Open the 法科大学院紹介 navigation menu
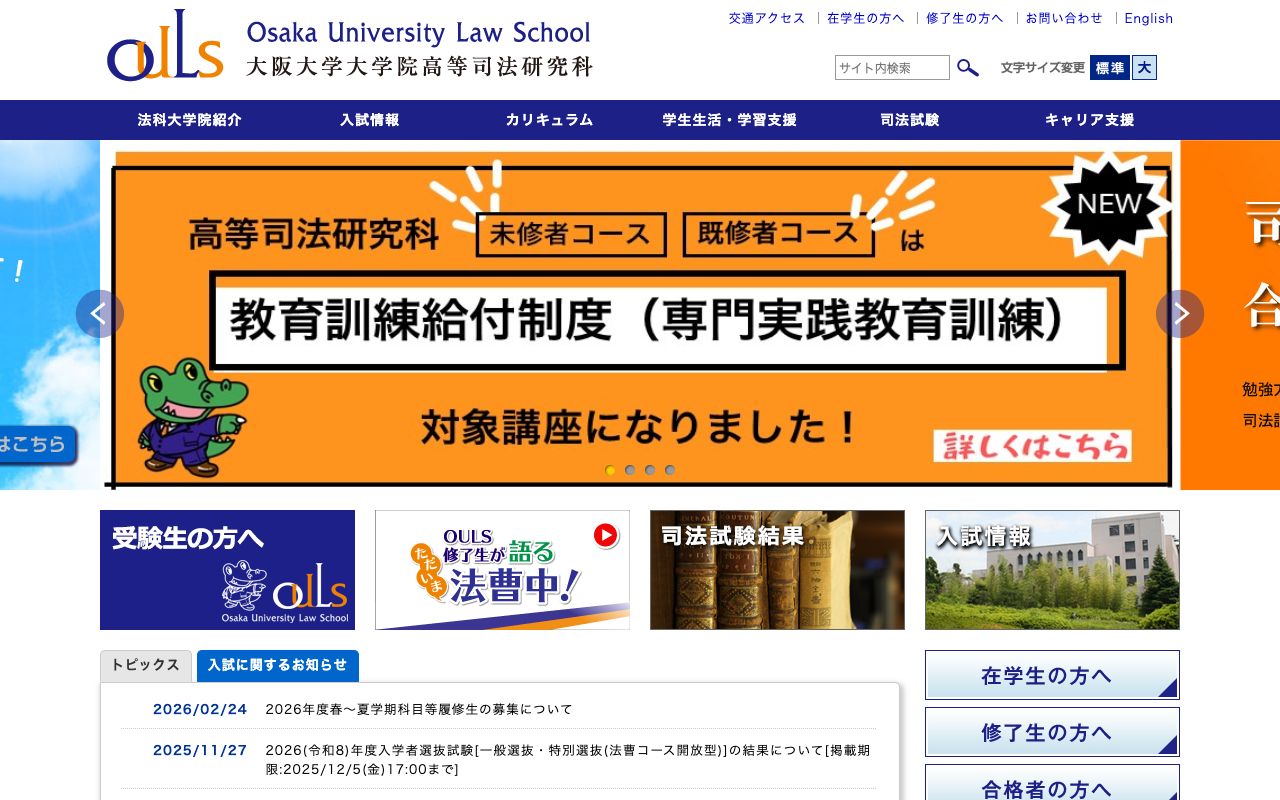This screenshot has width=1280, height=800. [x=188, y=120]
